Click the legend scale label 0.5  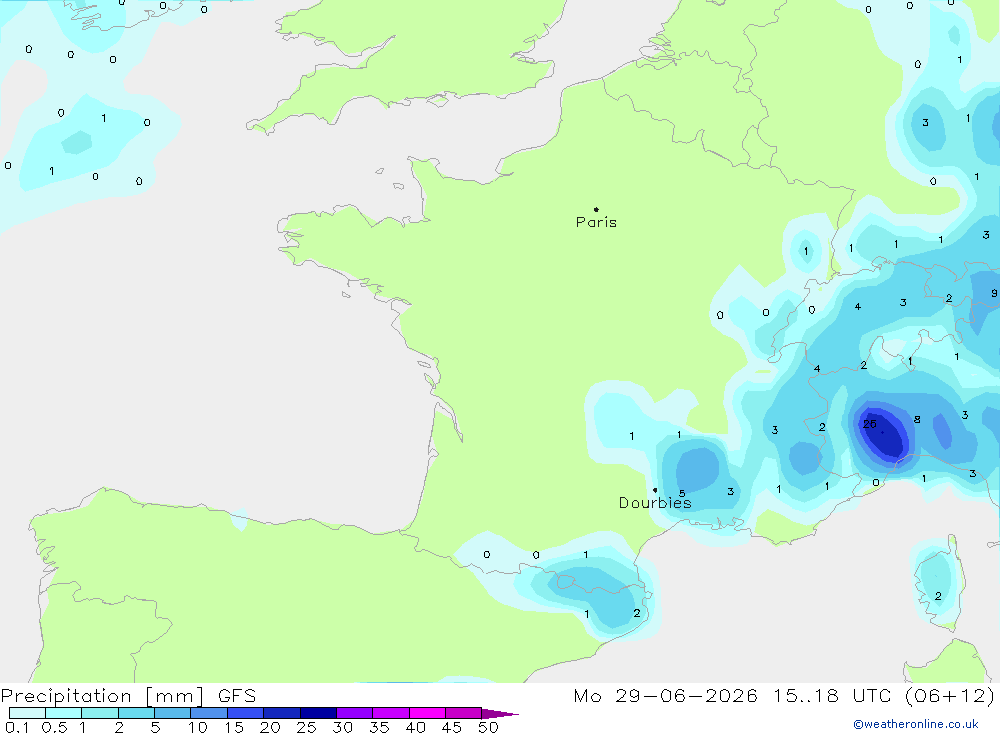pyautogui.click(x=54, y=727)
